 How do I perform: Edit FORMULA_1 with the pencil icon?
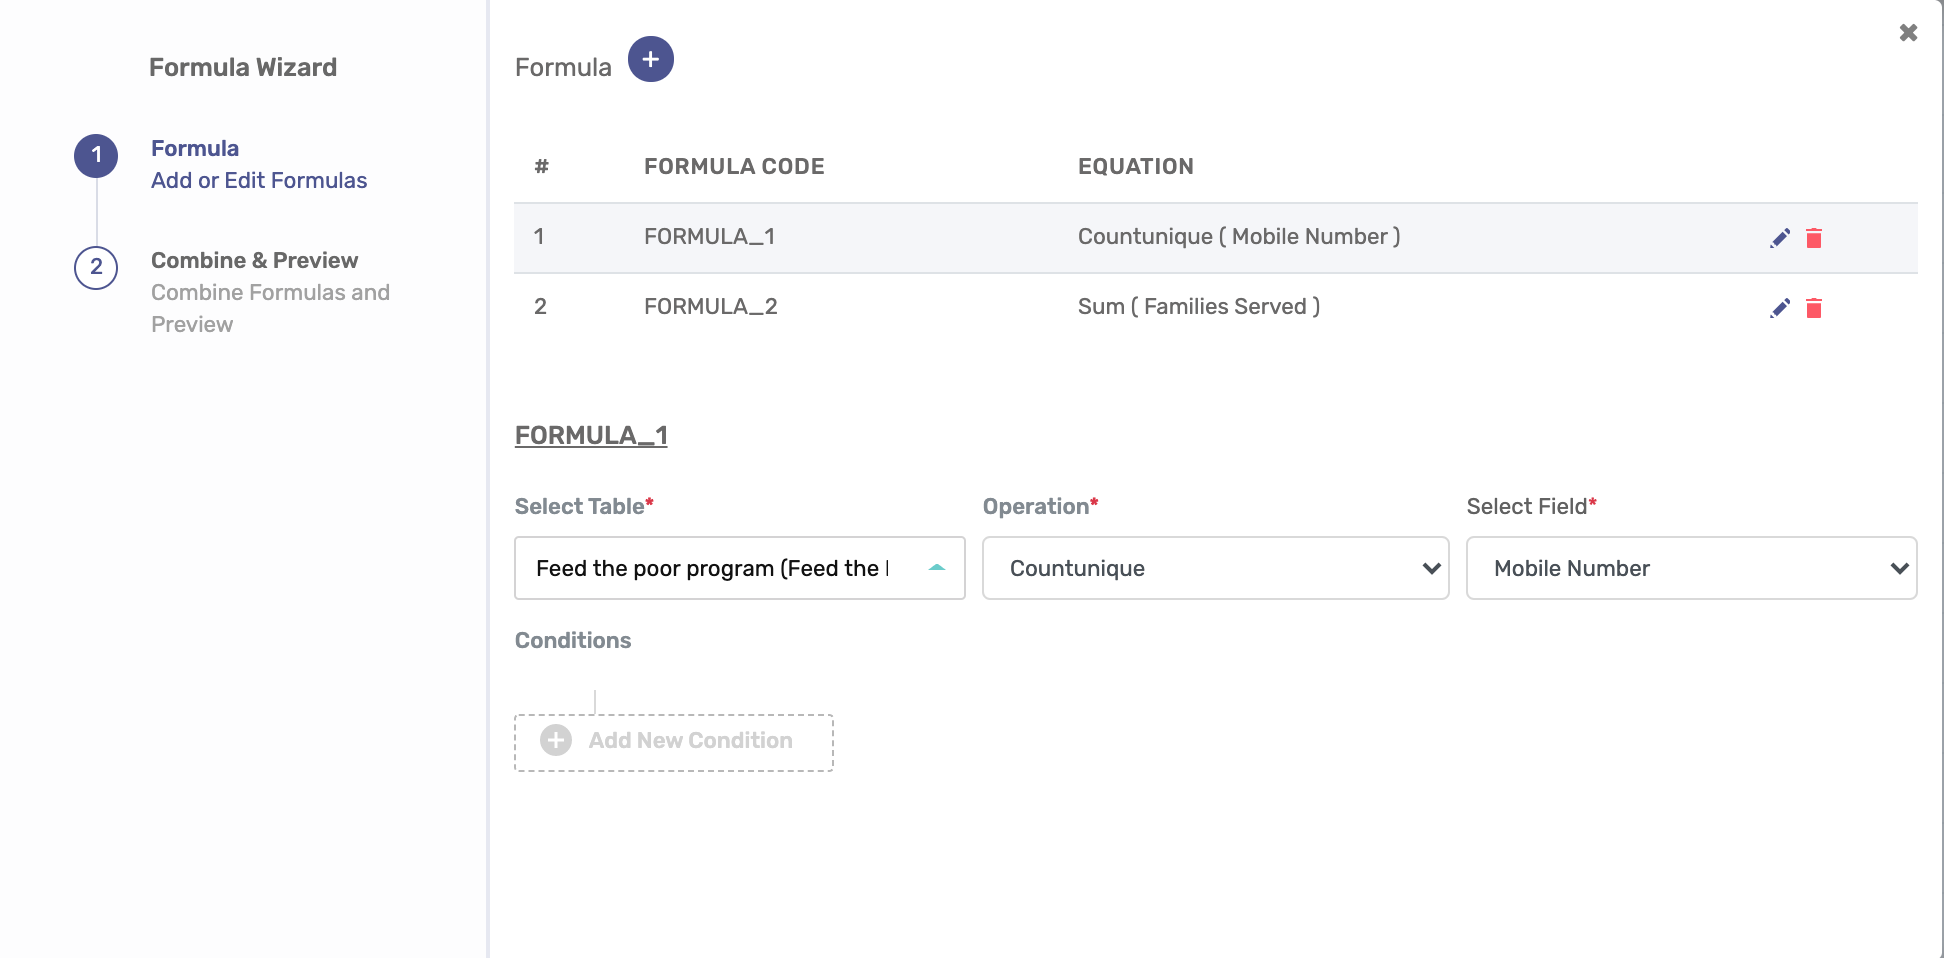click(x=1780, y=238)
